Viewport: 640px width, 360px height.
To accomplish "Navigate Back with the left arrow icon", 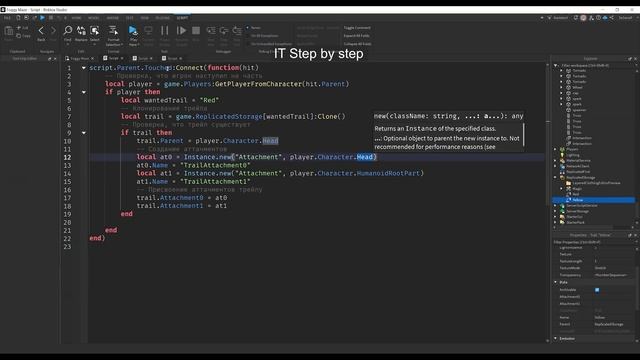I will (x=41, y=31).
